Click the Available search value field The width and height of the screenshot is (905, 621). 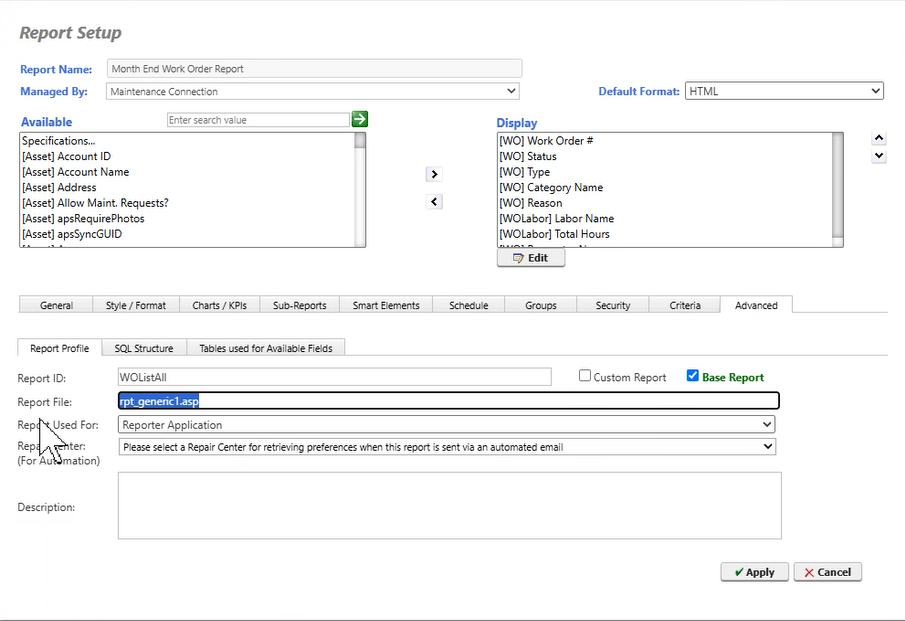(x=258, y=119)
